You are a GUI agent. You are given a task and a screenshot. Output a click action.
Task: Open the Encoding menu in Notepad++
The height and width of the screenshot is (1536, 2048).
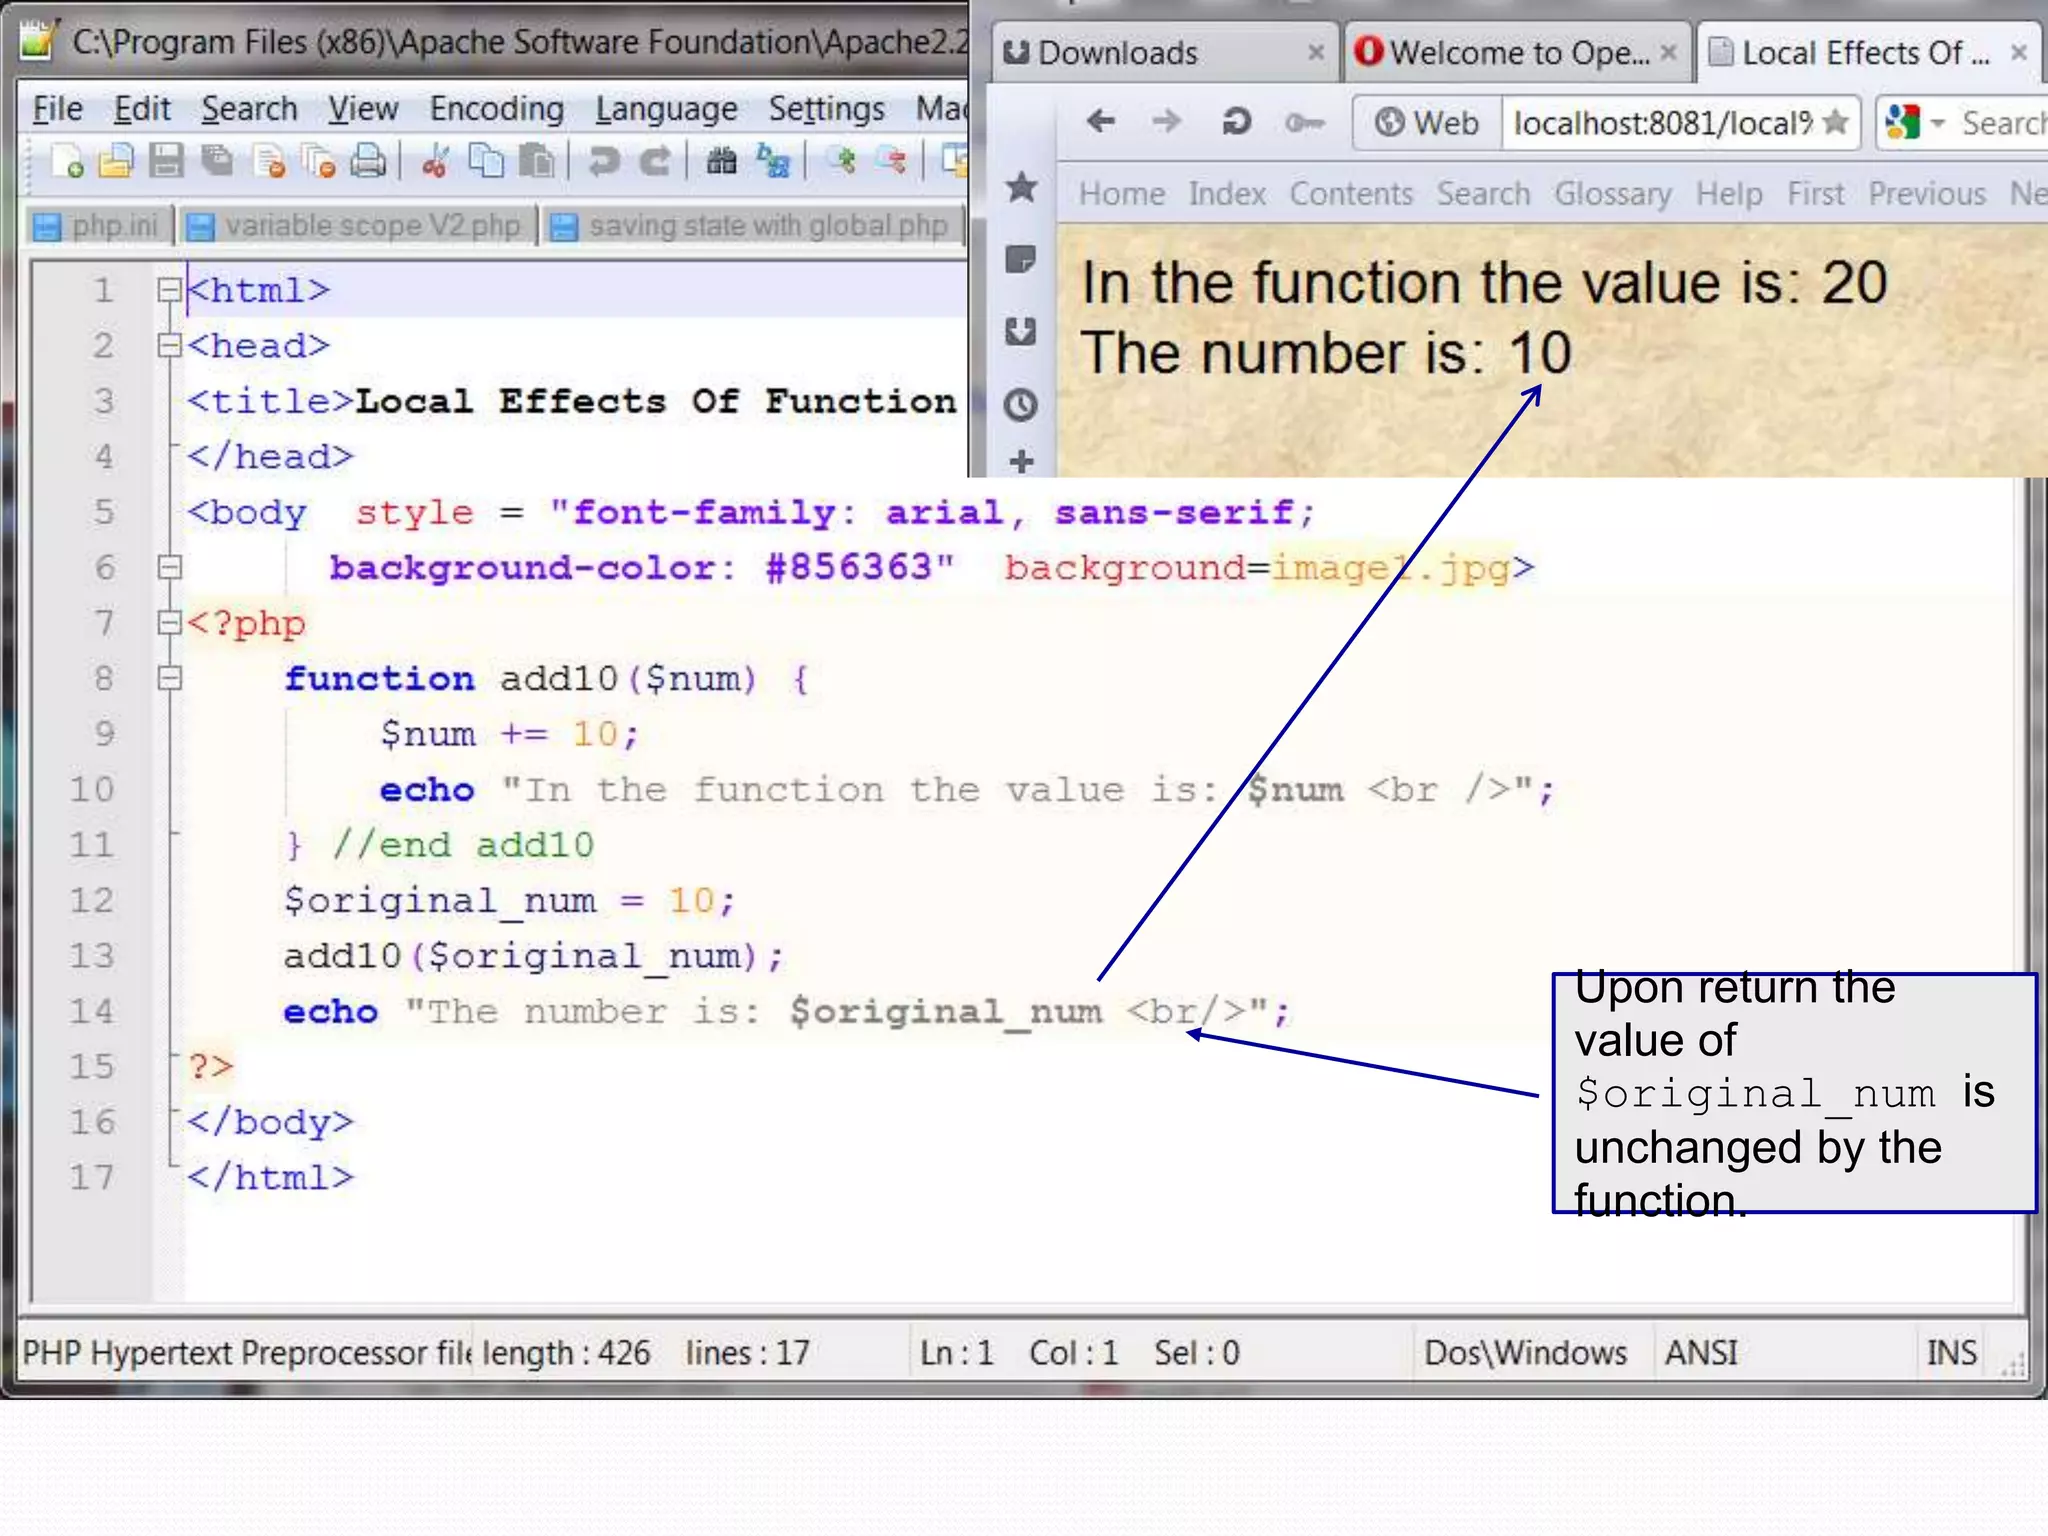point(497,108)
